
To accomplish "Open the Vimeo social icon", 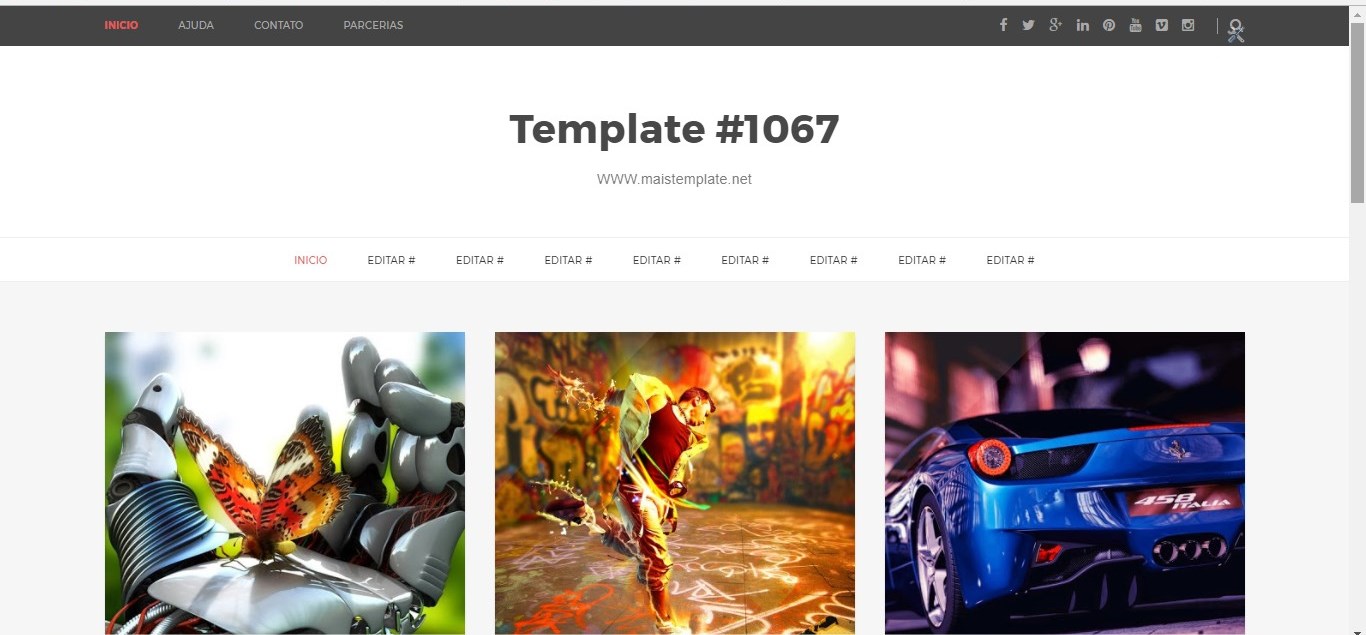I will point(1161,25).
